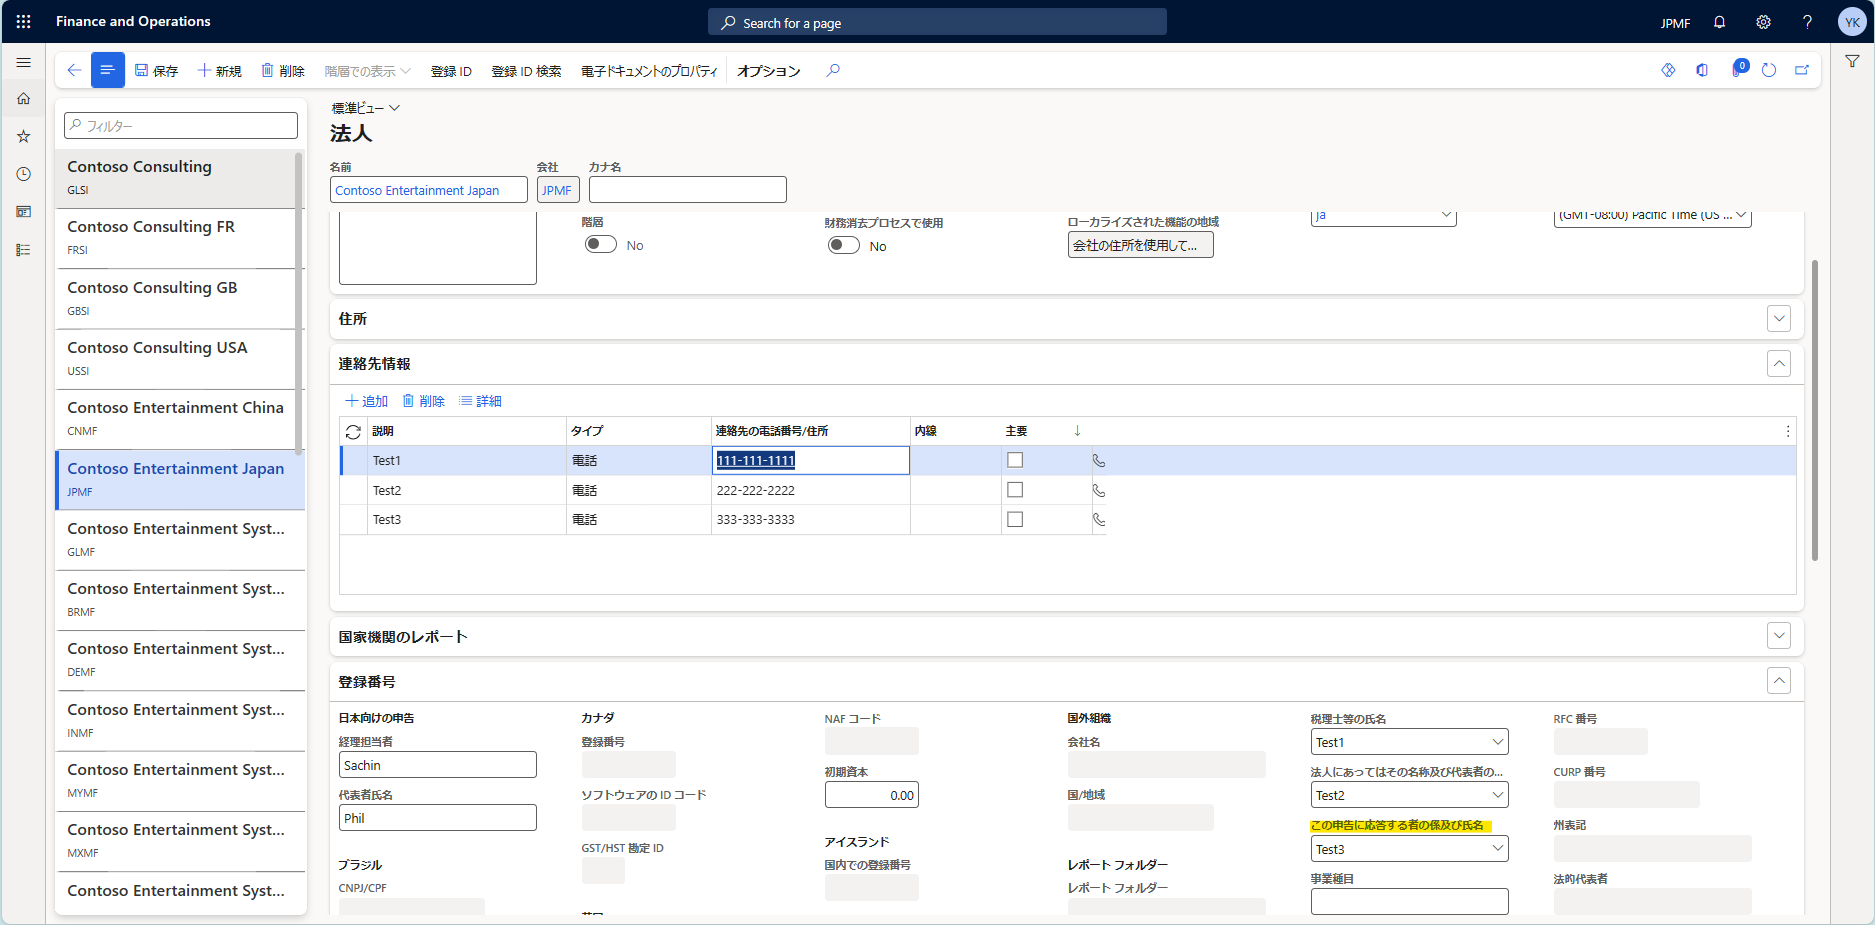Viewport: 1875px width, 925px height.
Task: Open Recent clock icon in sidebar
Action: pos(23,174)
